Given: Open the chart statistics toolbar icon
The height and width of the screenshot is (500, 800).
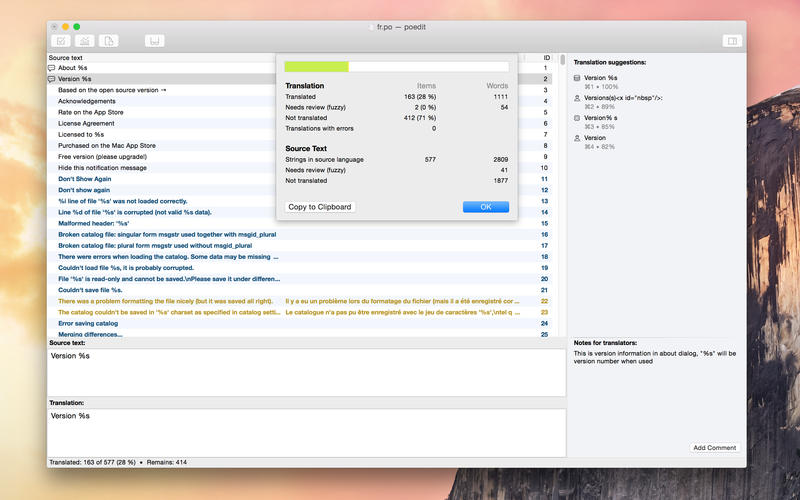Looking at the screenshot, I should point(85,41).
